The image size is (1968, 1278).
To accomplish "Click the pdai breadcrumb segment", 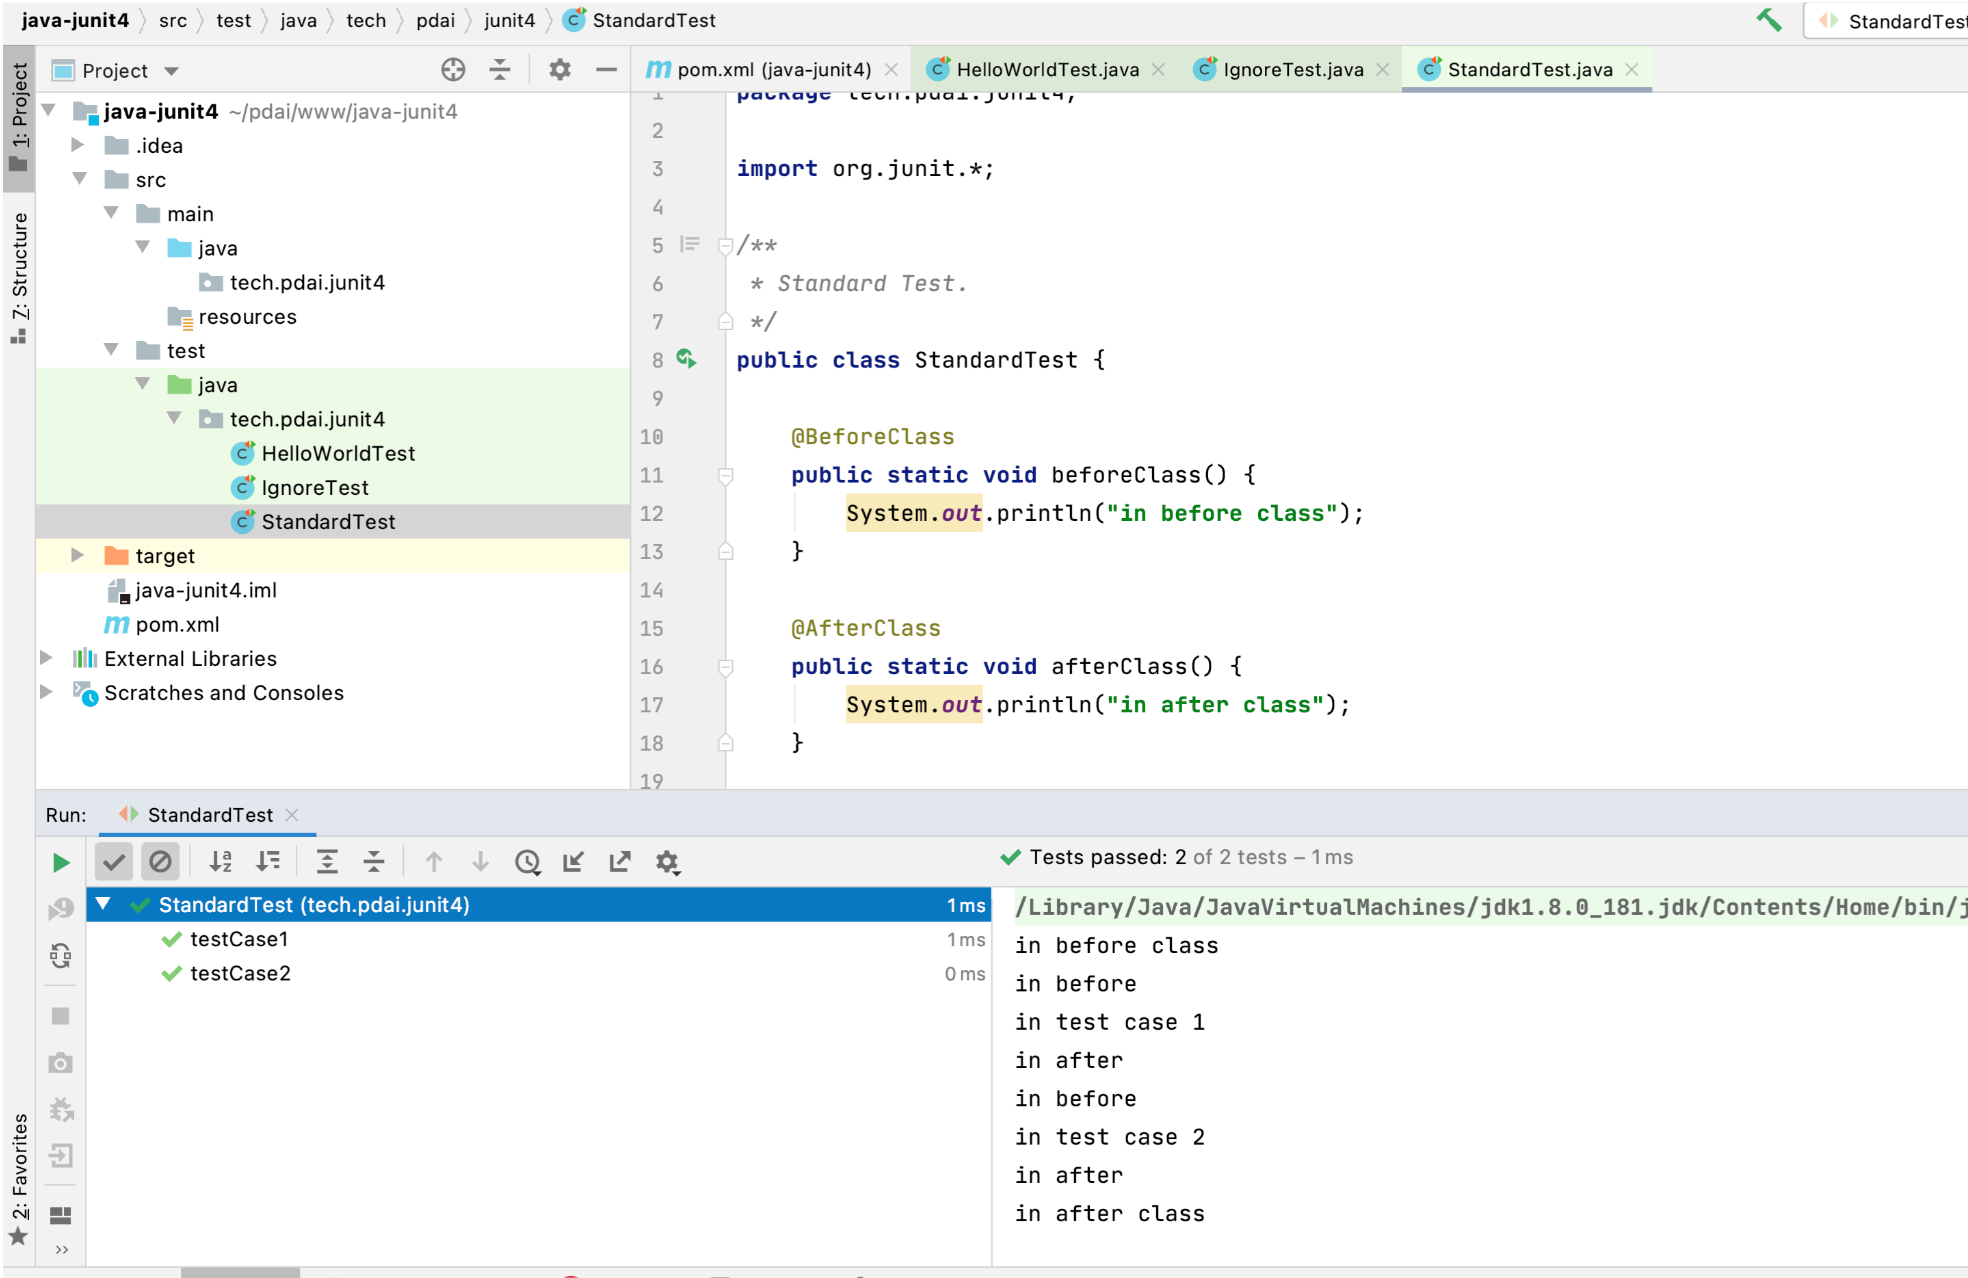I will click(x=435, y=20).
